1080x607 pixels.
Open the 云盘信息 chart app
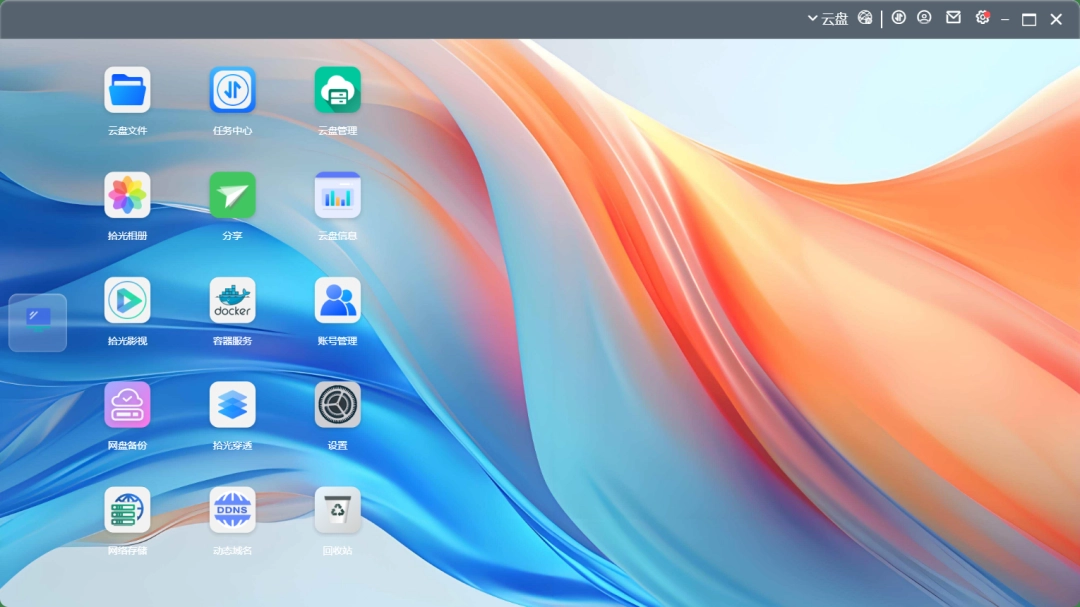pyautogui.click(x=337, y=195)
